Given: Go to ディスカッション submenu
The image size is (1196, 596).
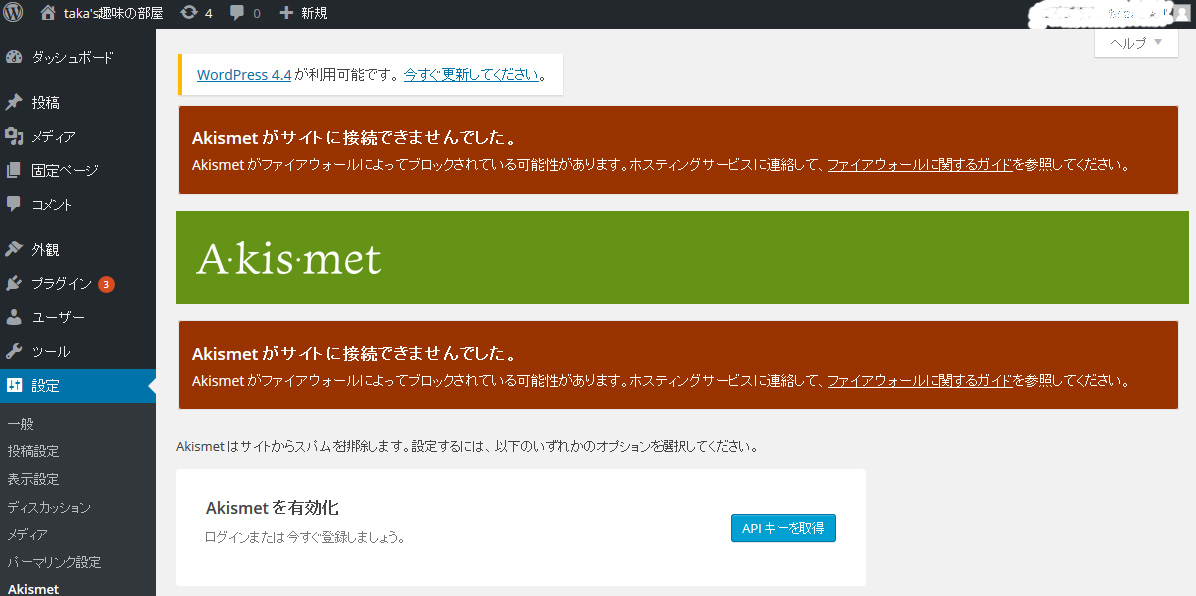Looking at the screenshot, I should point(49,507).
